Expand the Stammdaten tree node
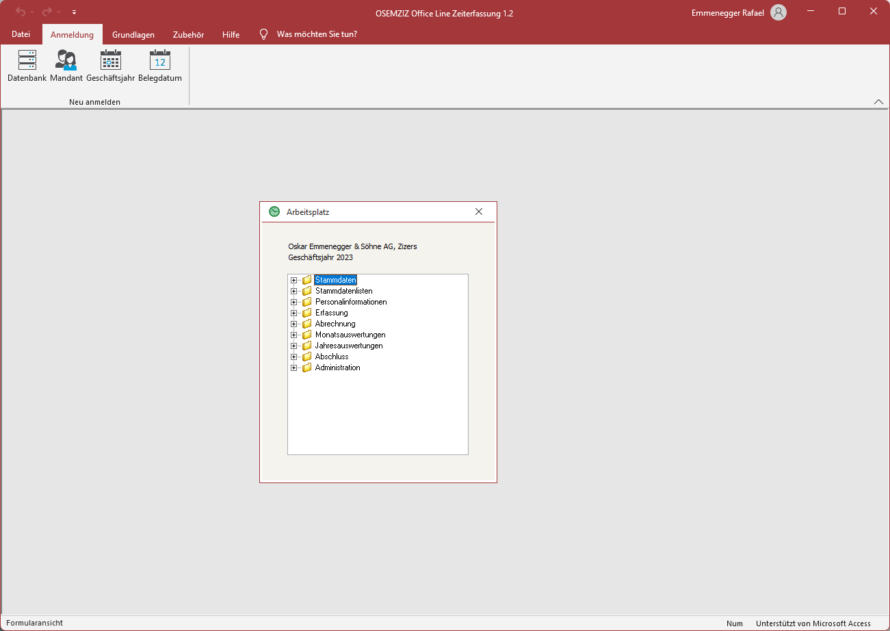This screenshot has width=890, height=631. pyautogui.click(x=294, y=280)
